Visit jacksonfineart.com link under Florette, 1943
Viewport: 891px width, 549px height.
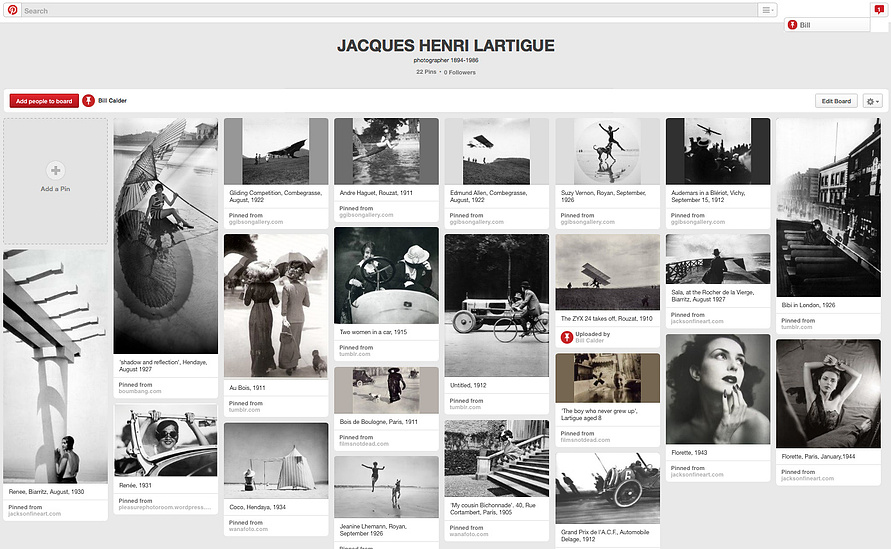tap(697, 475)
